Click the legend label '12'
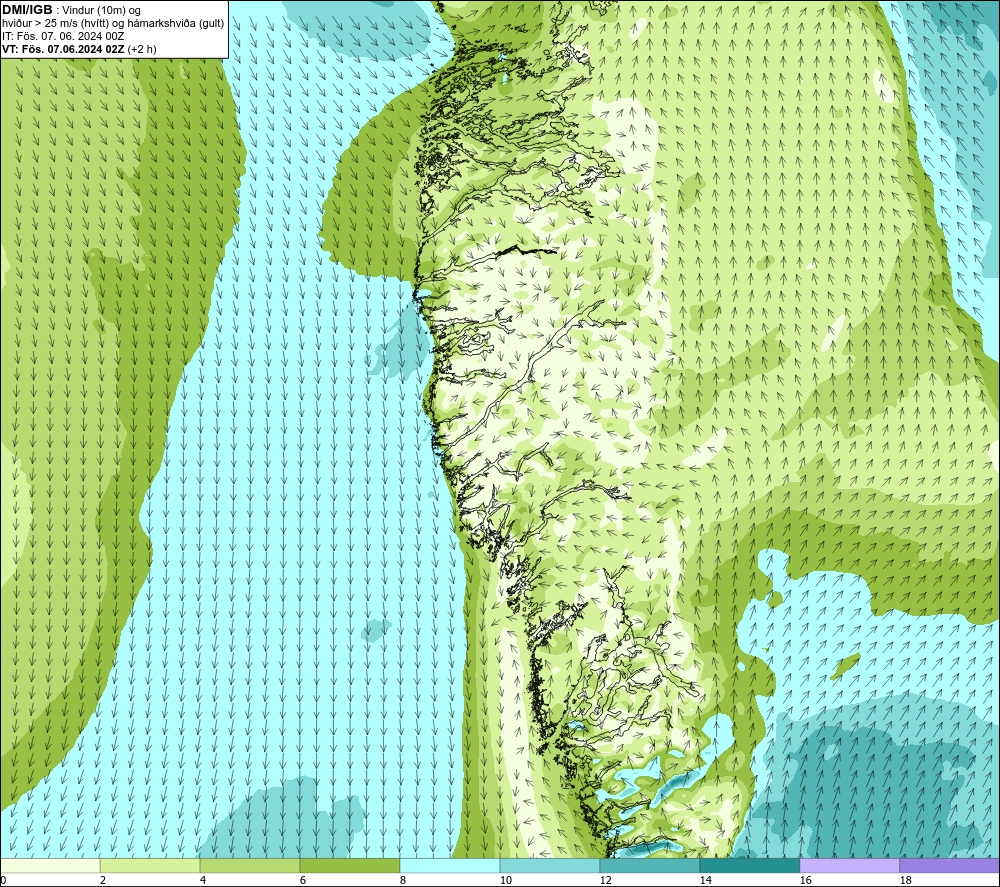 (606, 880)
